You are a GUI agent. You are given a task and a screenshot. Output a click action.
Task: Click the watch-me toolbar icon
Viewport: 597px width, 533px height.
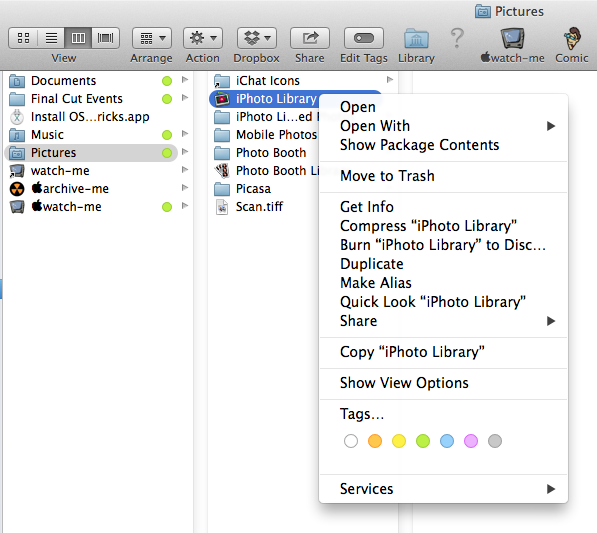[x=512, y=38]
